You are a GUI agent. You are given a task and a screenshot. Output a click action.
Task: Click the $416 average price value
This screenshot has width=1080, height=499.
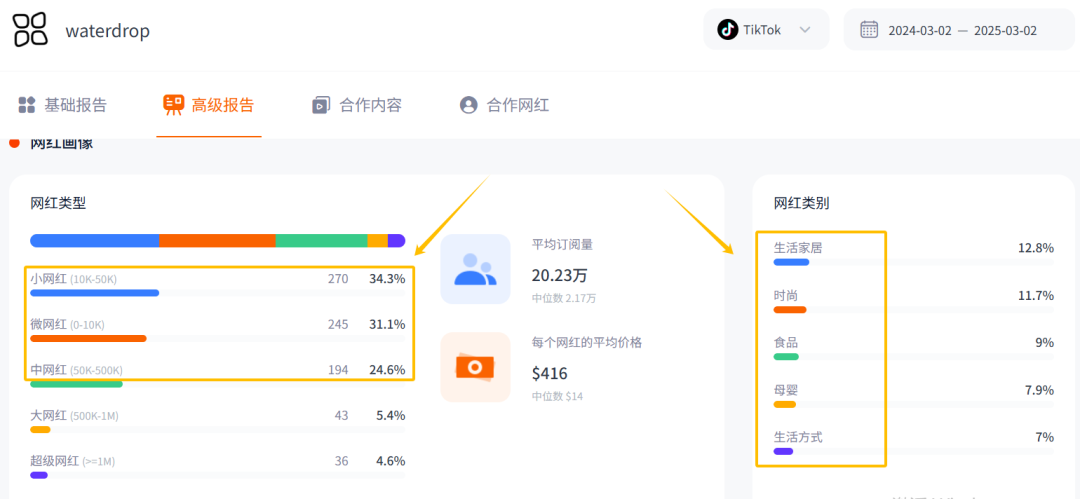[x=550, y=374]
